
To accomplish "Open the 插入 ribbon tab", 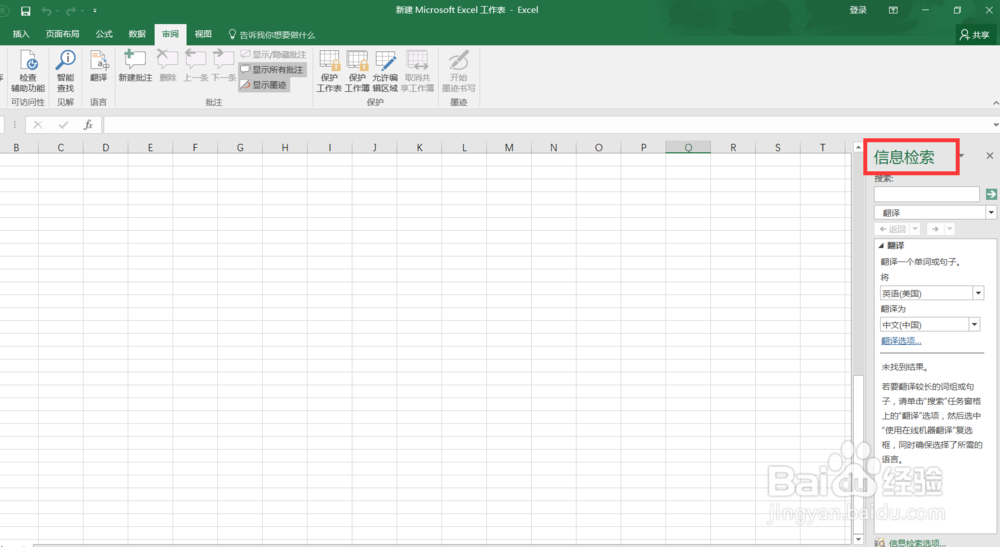I will click(x=21, y=34).
